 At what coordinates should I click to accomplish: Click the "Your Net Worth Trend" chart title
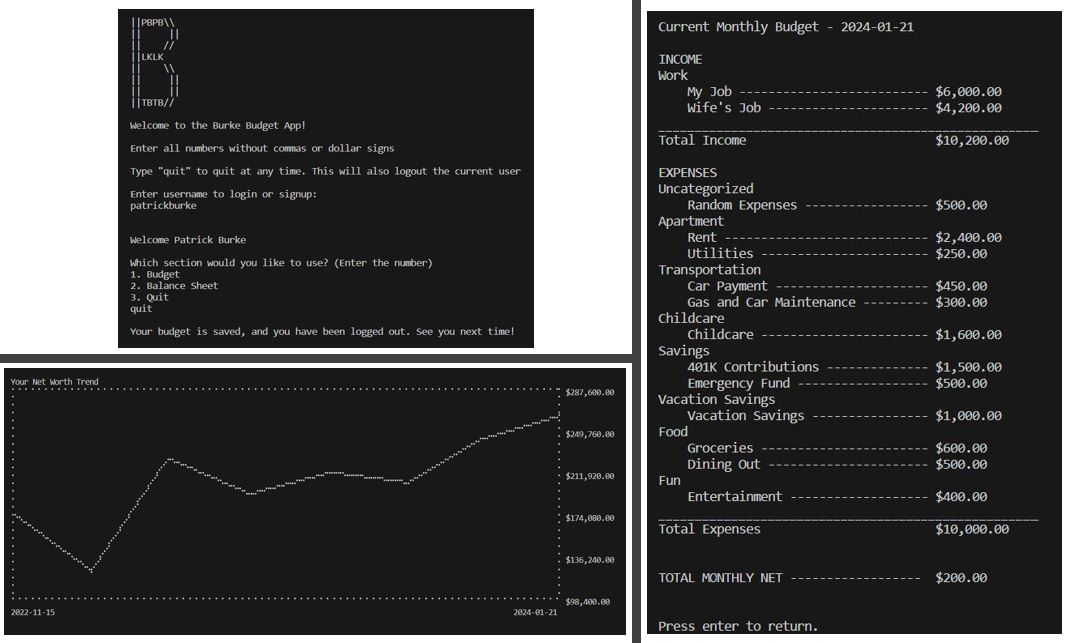[x=54, y=382]
